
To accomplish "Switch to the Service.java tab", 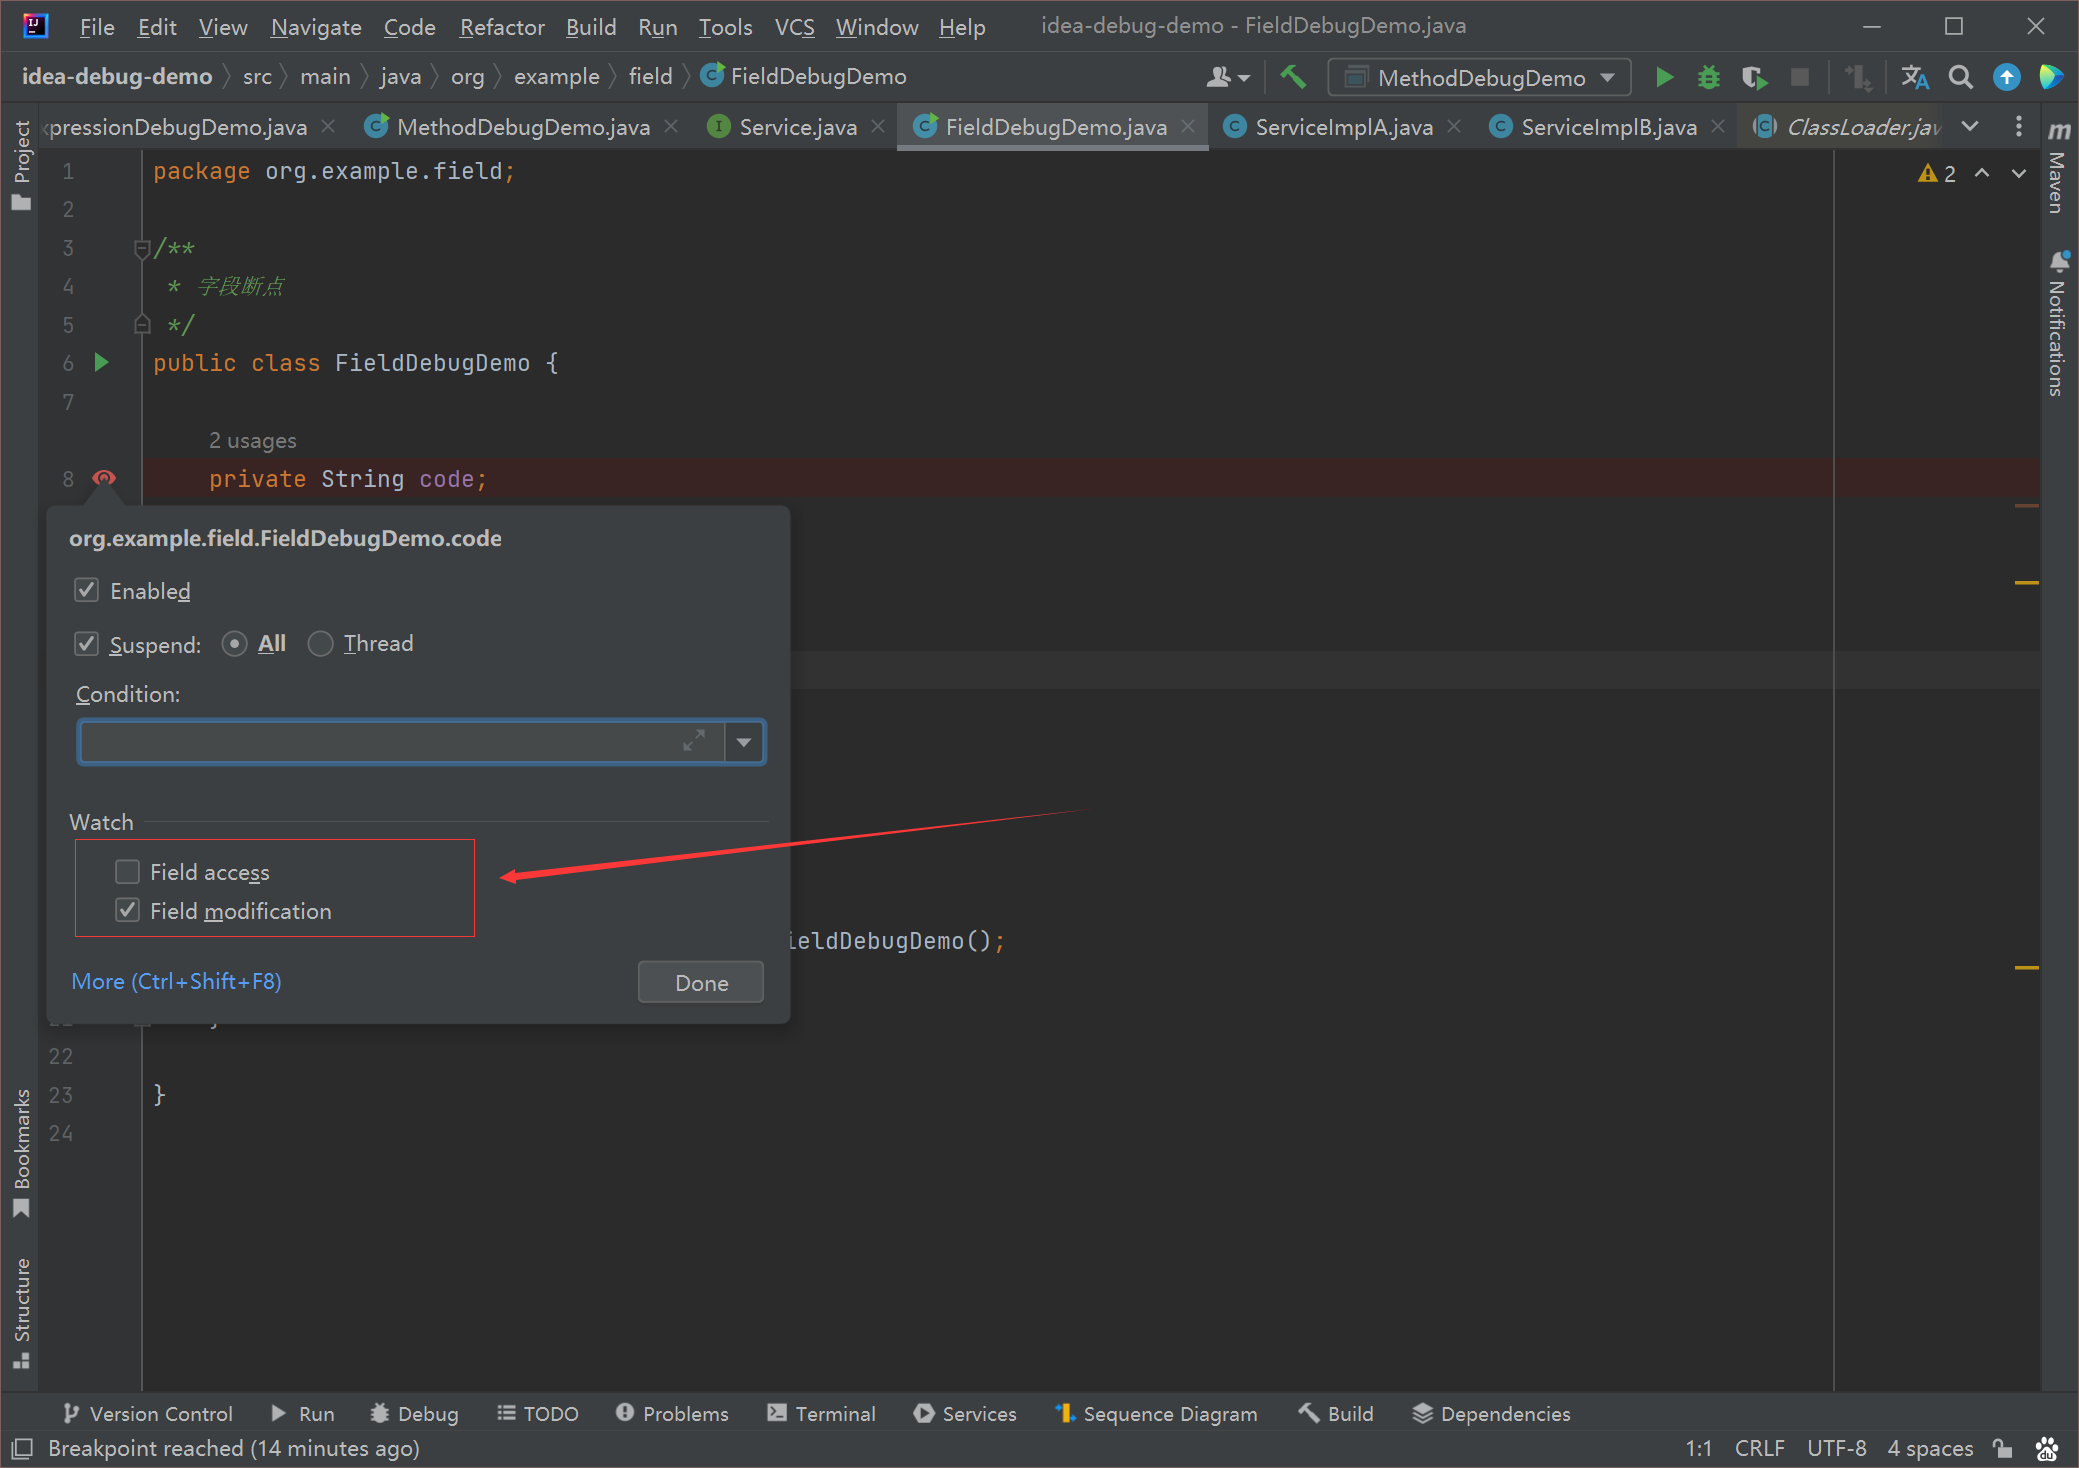I will pyautogui.click(x=797, y=127).
